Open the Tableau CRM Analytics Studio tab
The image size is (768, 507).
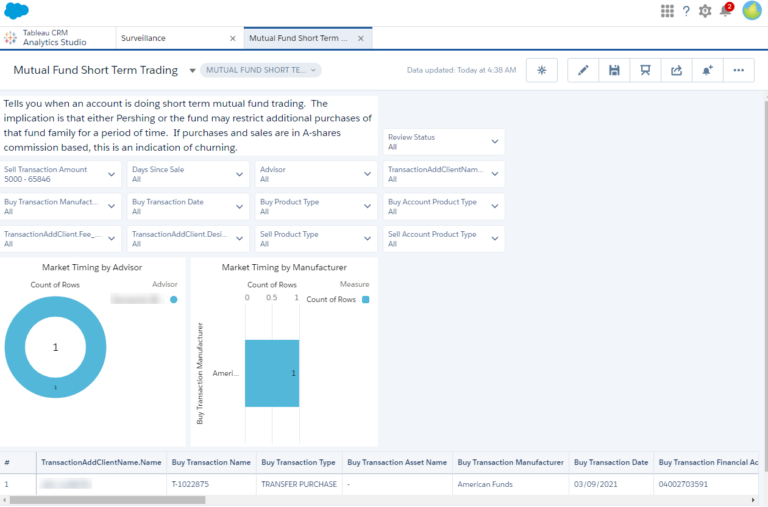coord(58,38)
